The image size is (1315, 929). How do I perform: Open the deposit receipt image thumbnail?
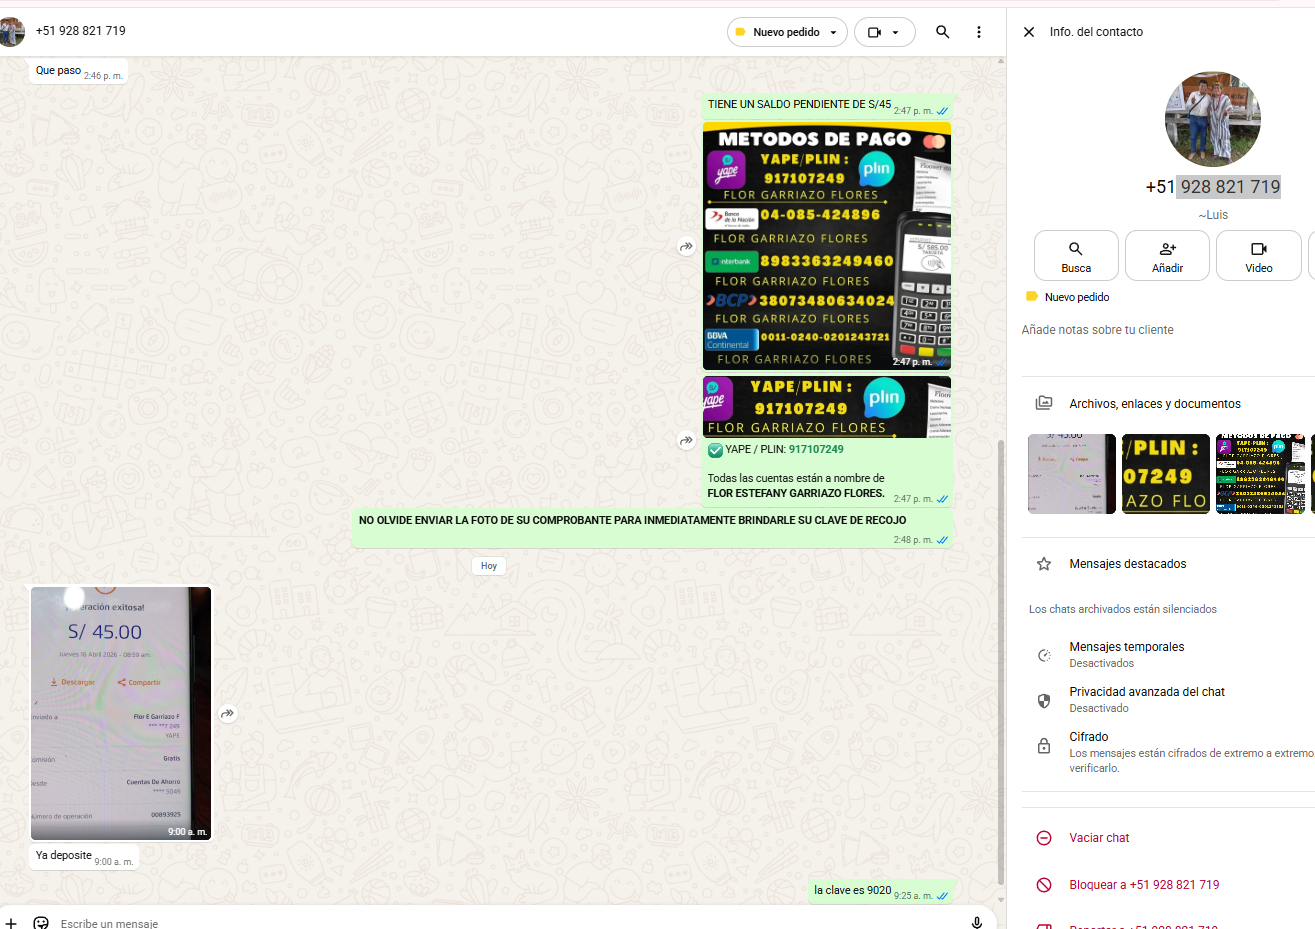tap(121, 712)
